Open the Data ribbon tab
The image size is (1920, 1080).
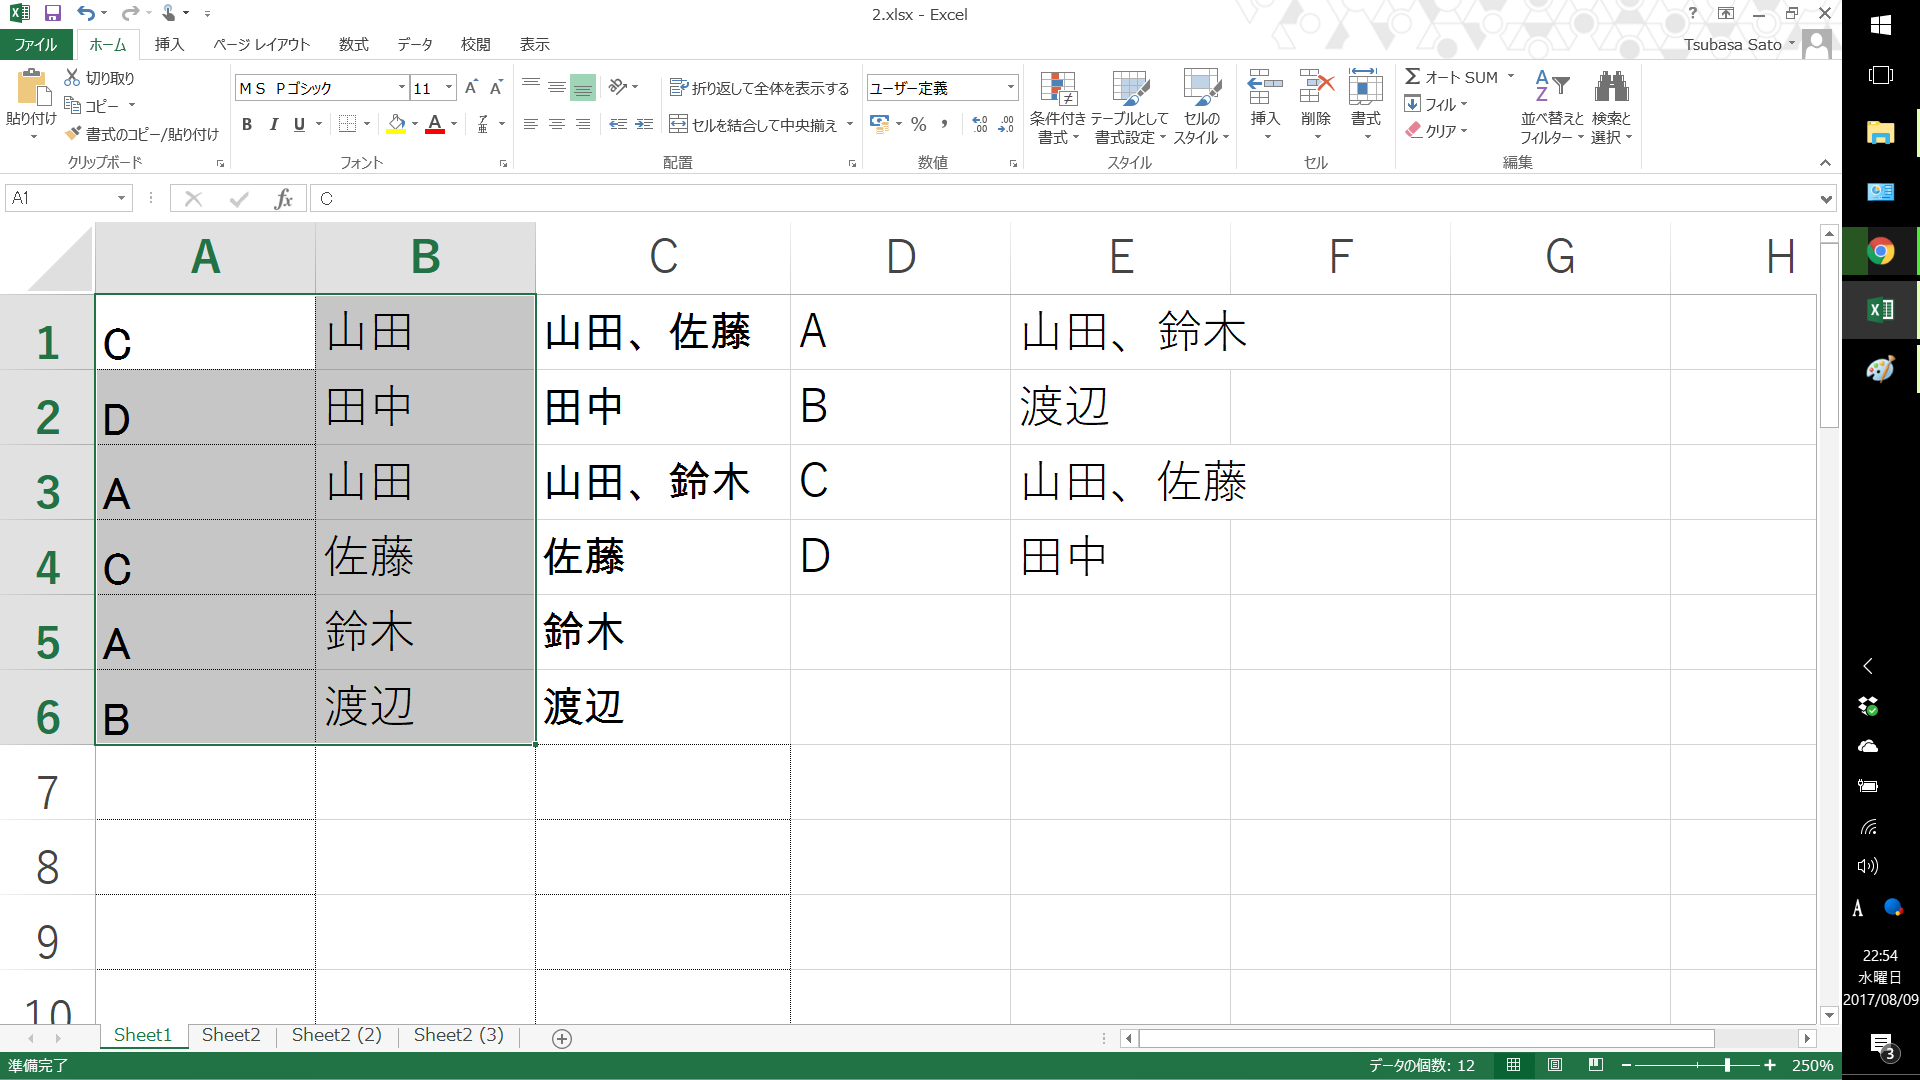[414, 44]
